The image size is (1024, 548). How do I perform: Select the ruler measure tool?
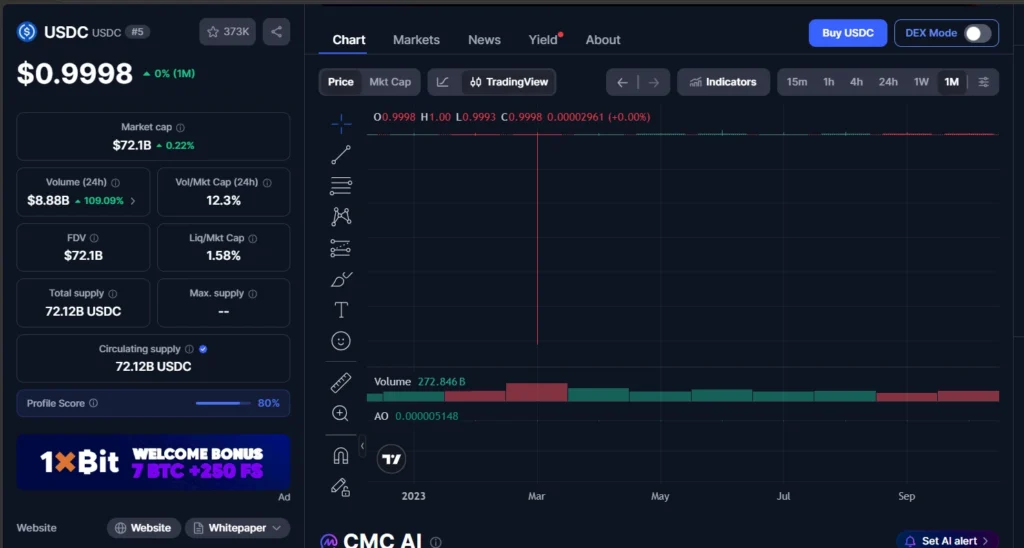coord(341,383)
